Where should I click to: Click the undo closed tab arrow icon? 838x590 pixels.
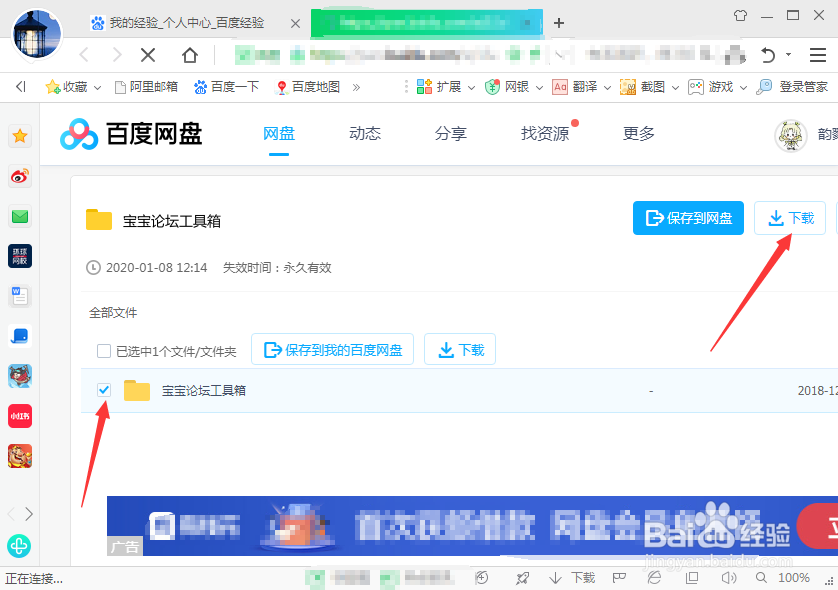768,55
